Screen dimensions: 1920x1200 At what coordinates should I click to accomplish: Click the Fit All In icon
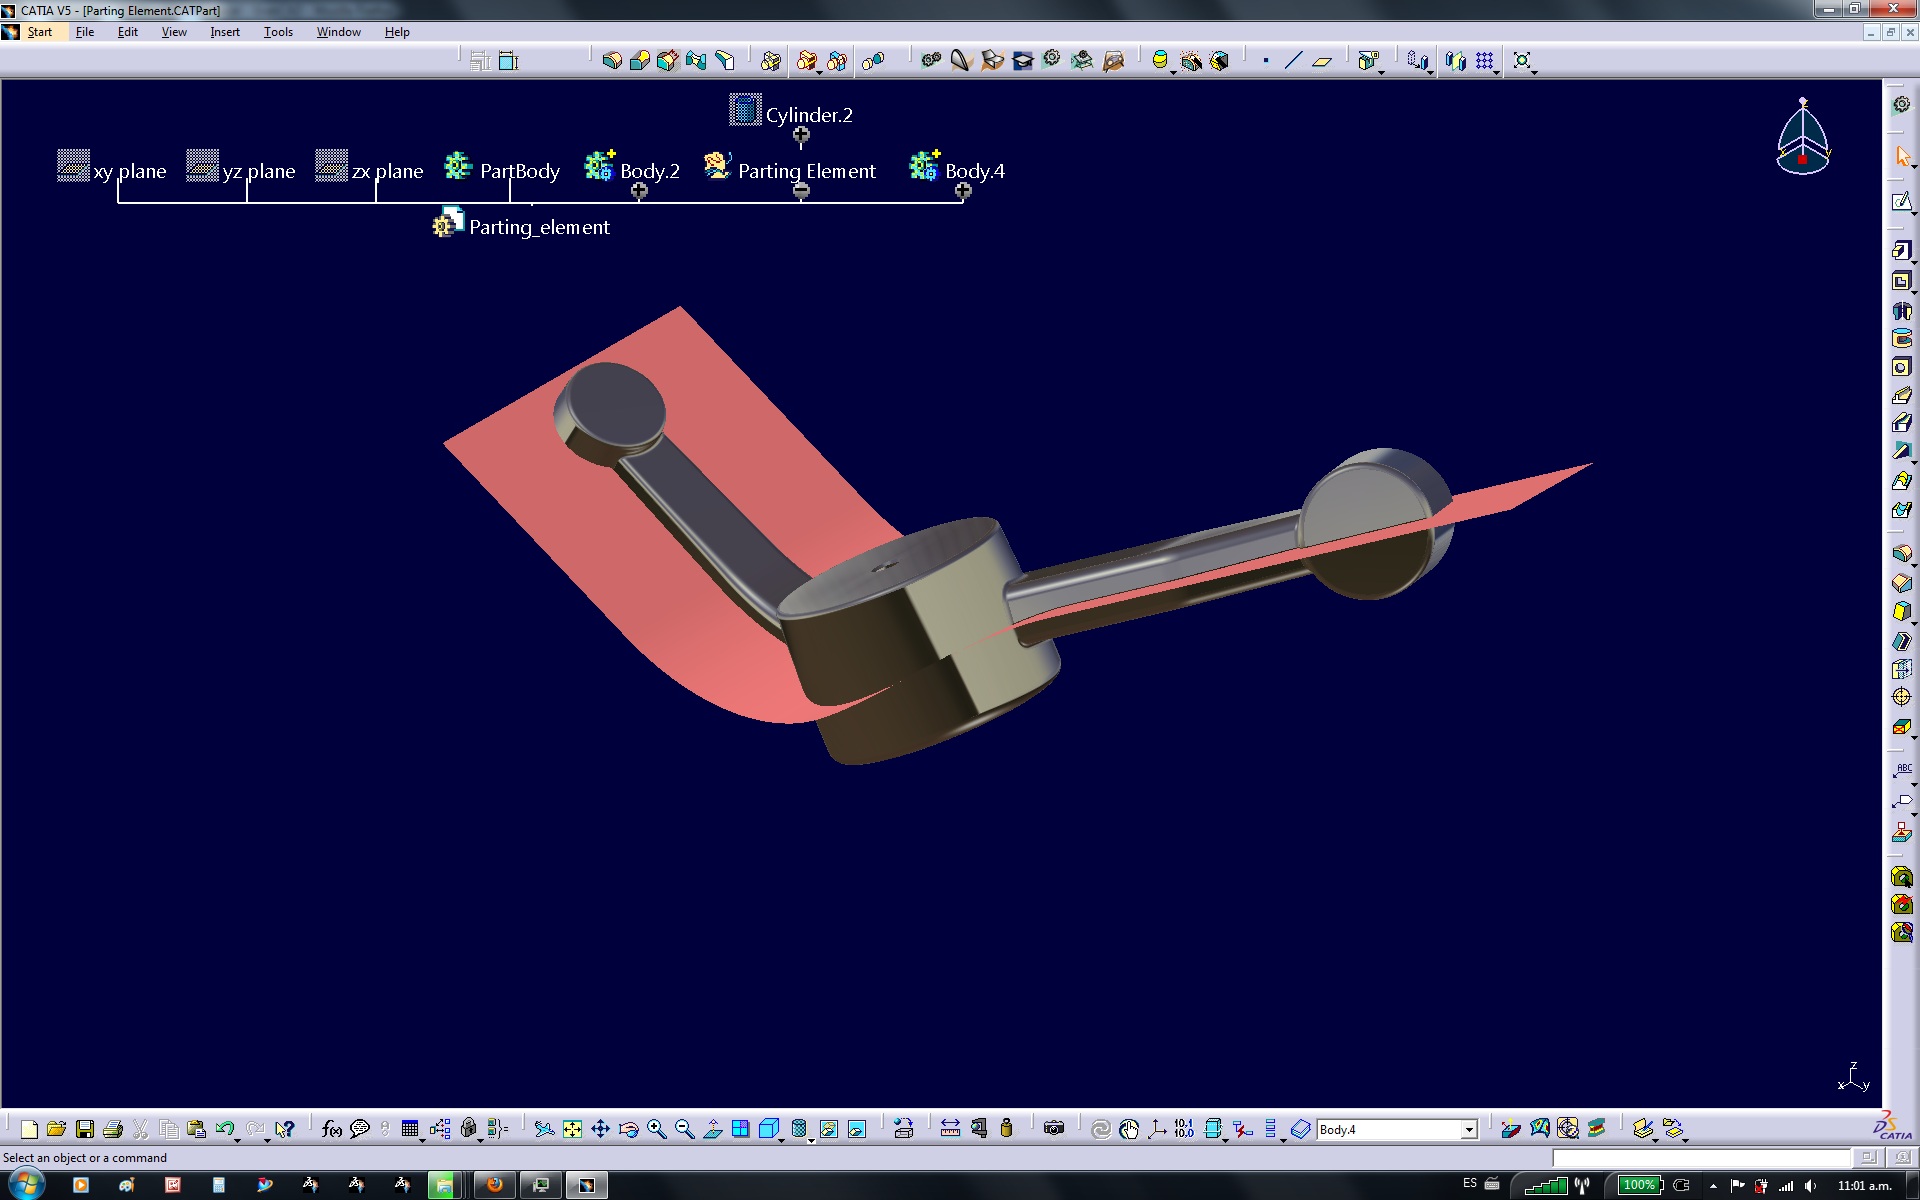[572, 1129]
